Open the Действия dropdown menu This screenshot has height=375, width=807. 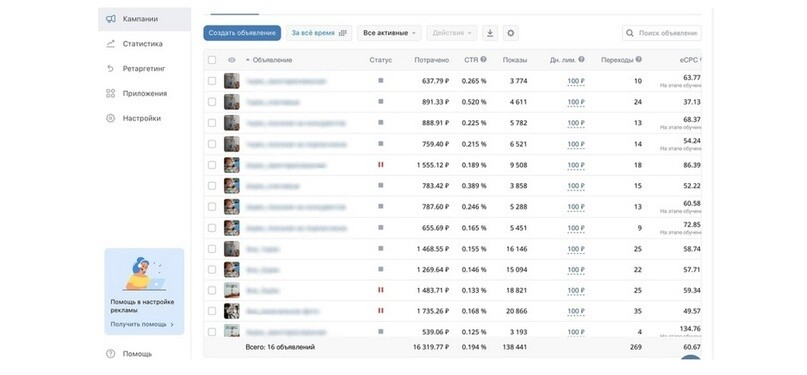click(452, 33)
